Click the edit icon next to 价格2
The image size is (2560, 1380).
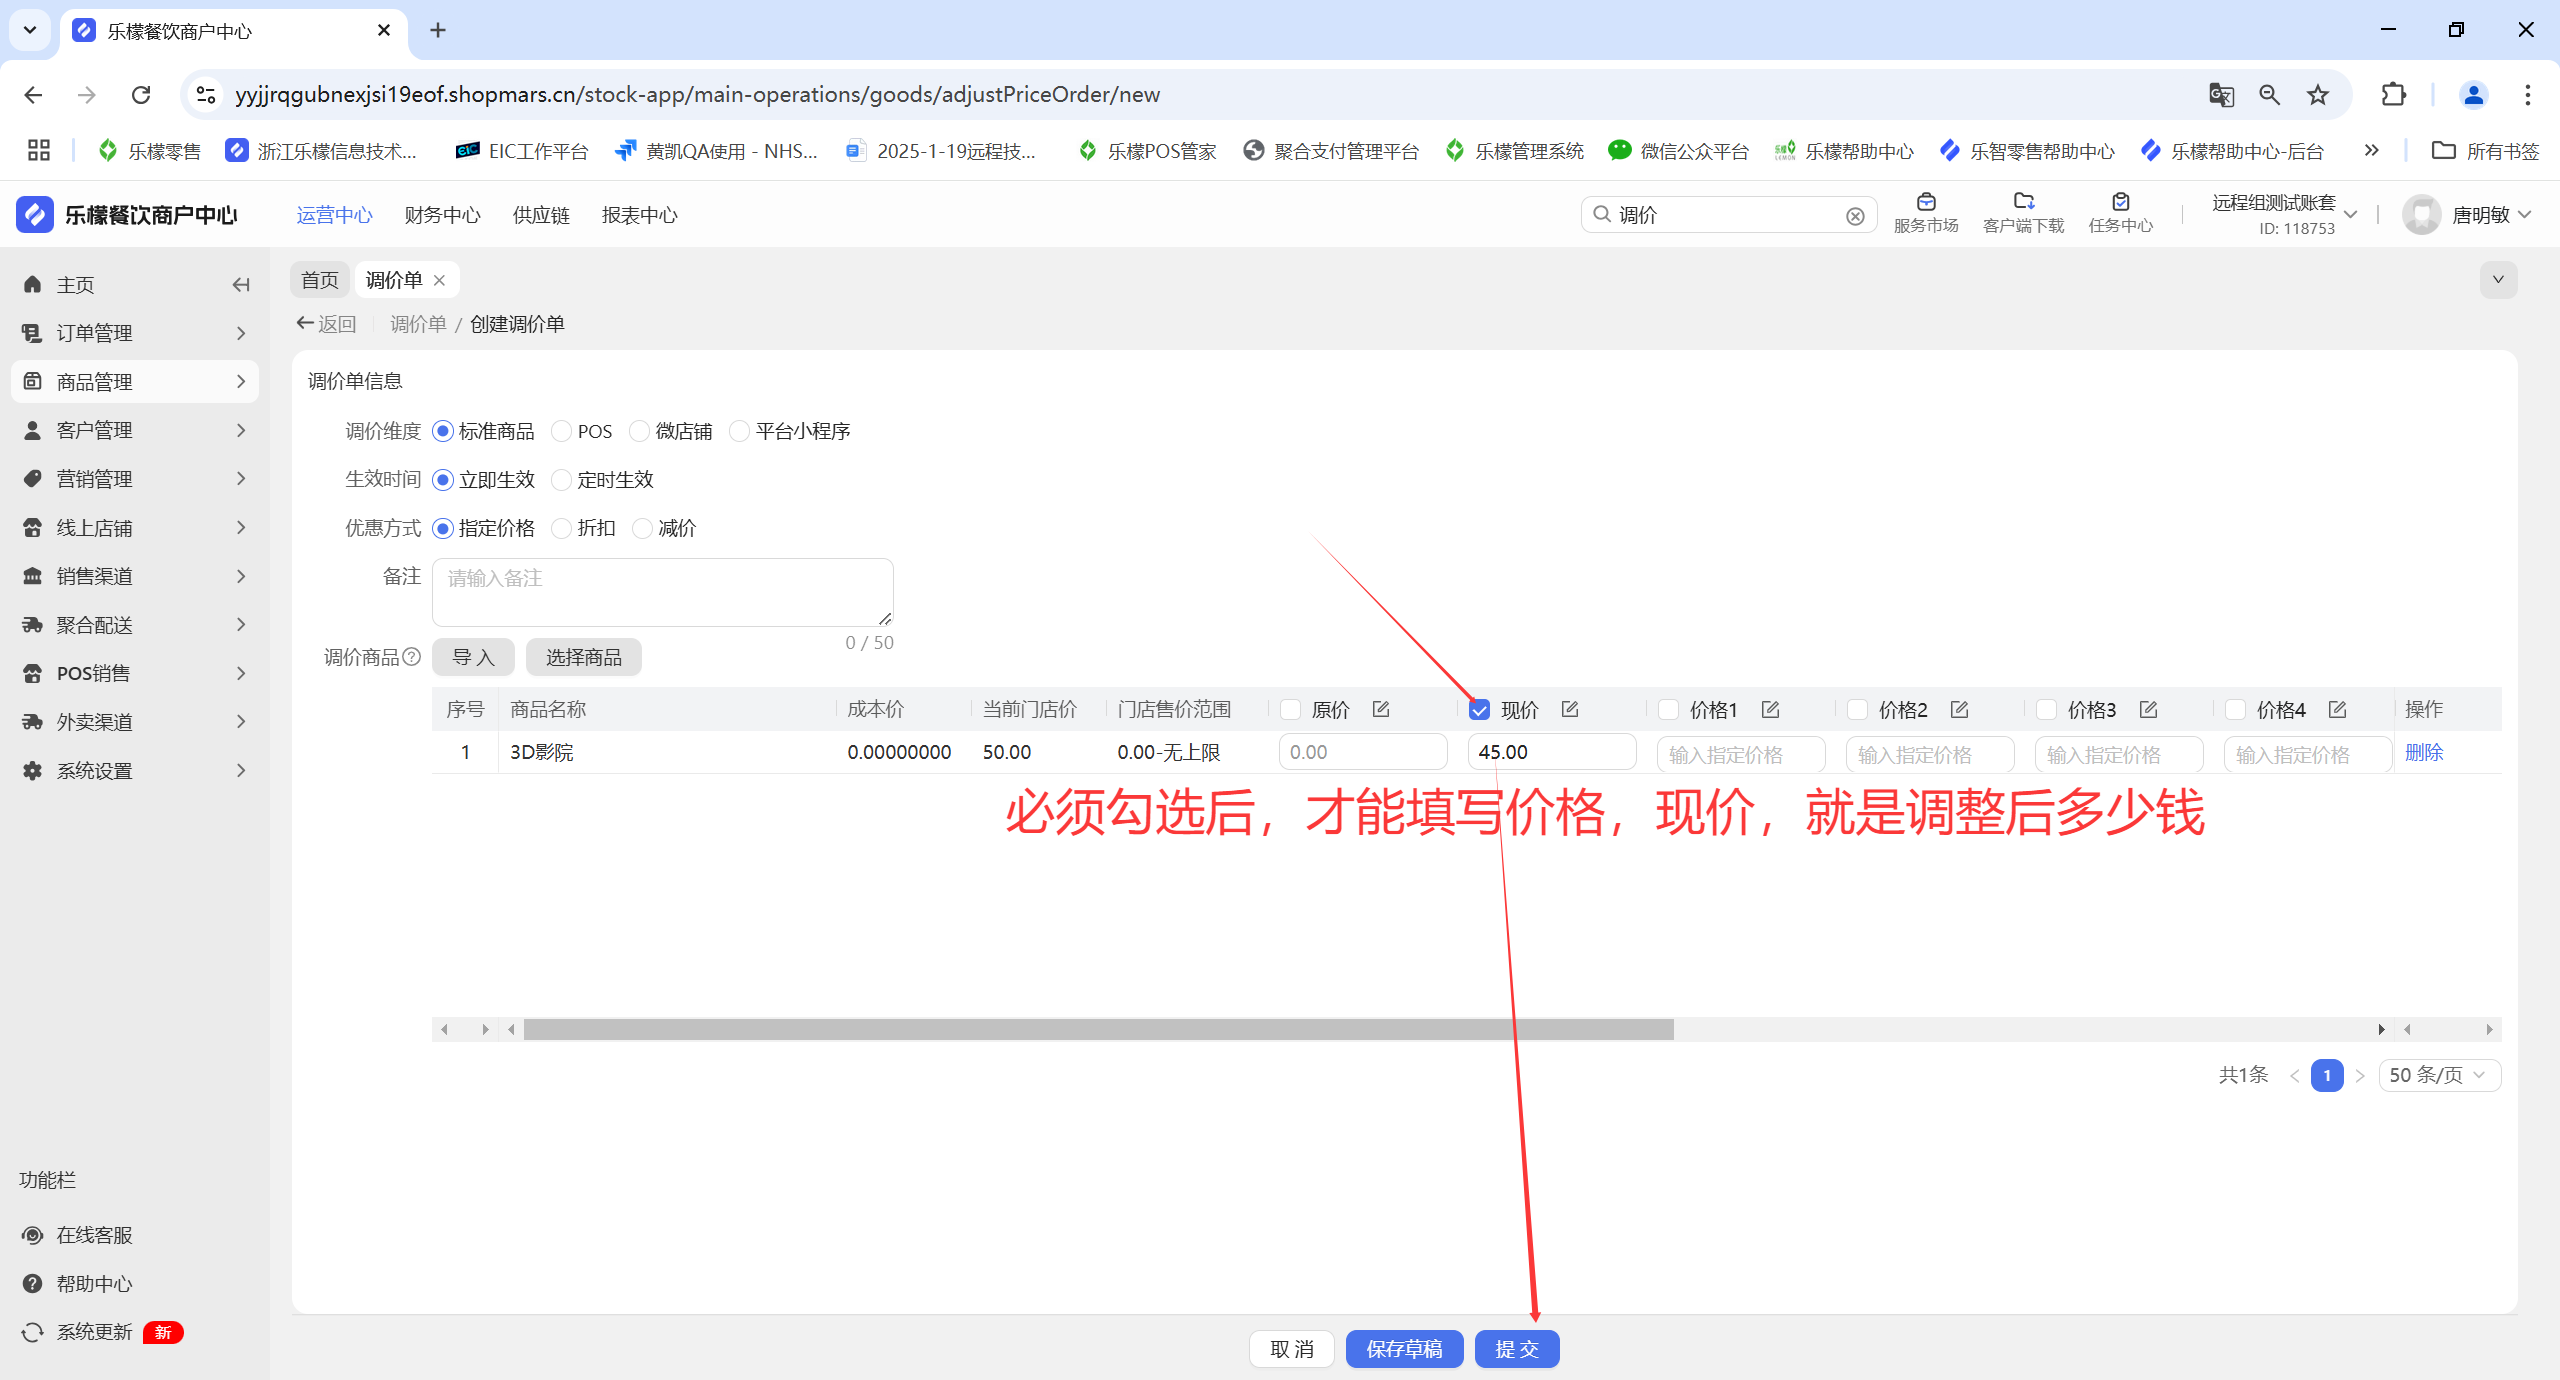pos(1960,709)
